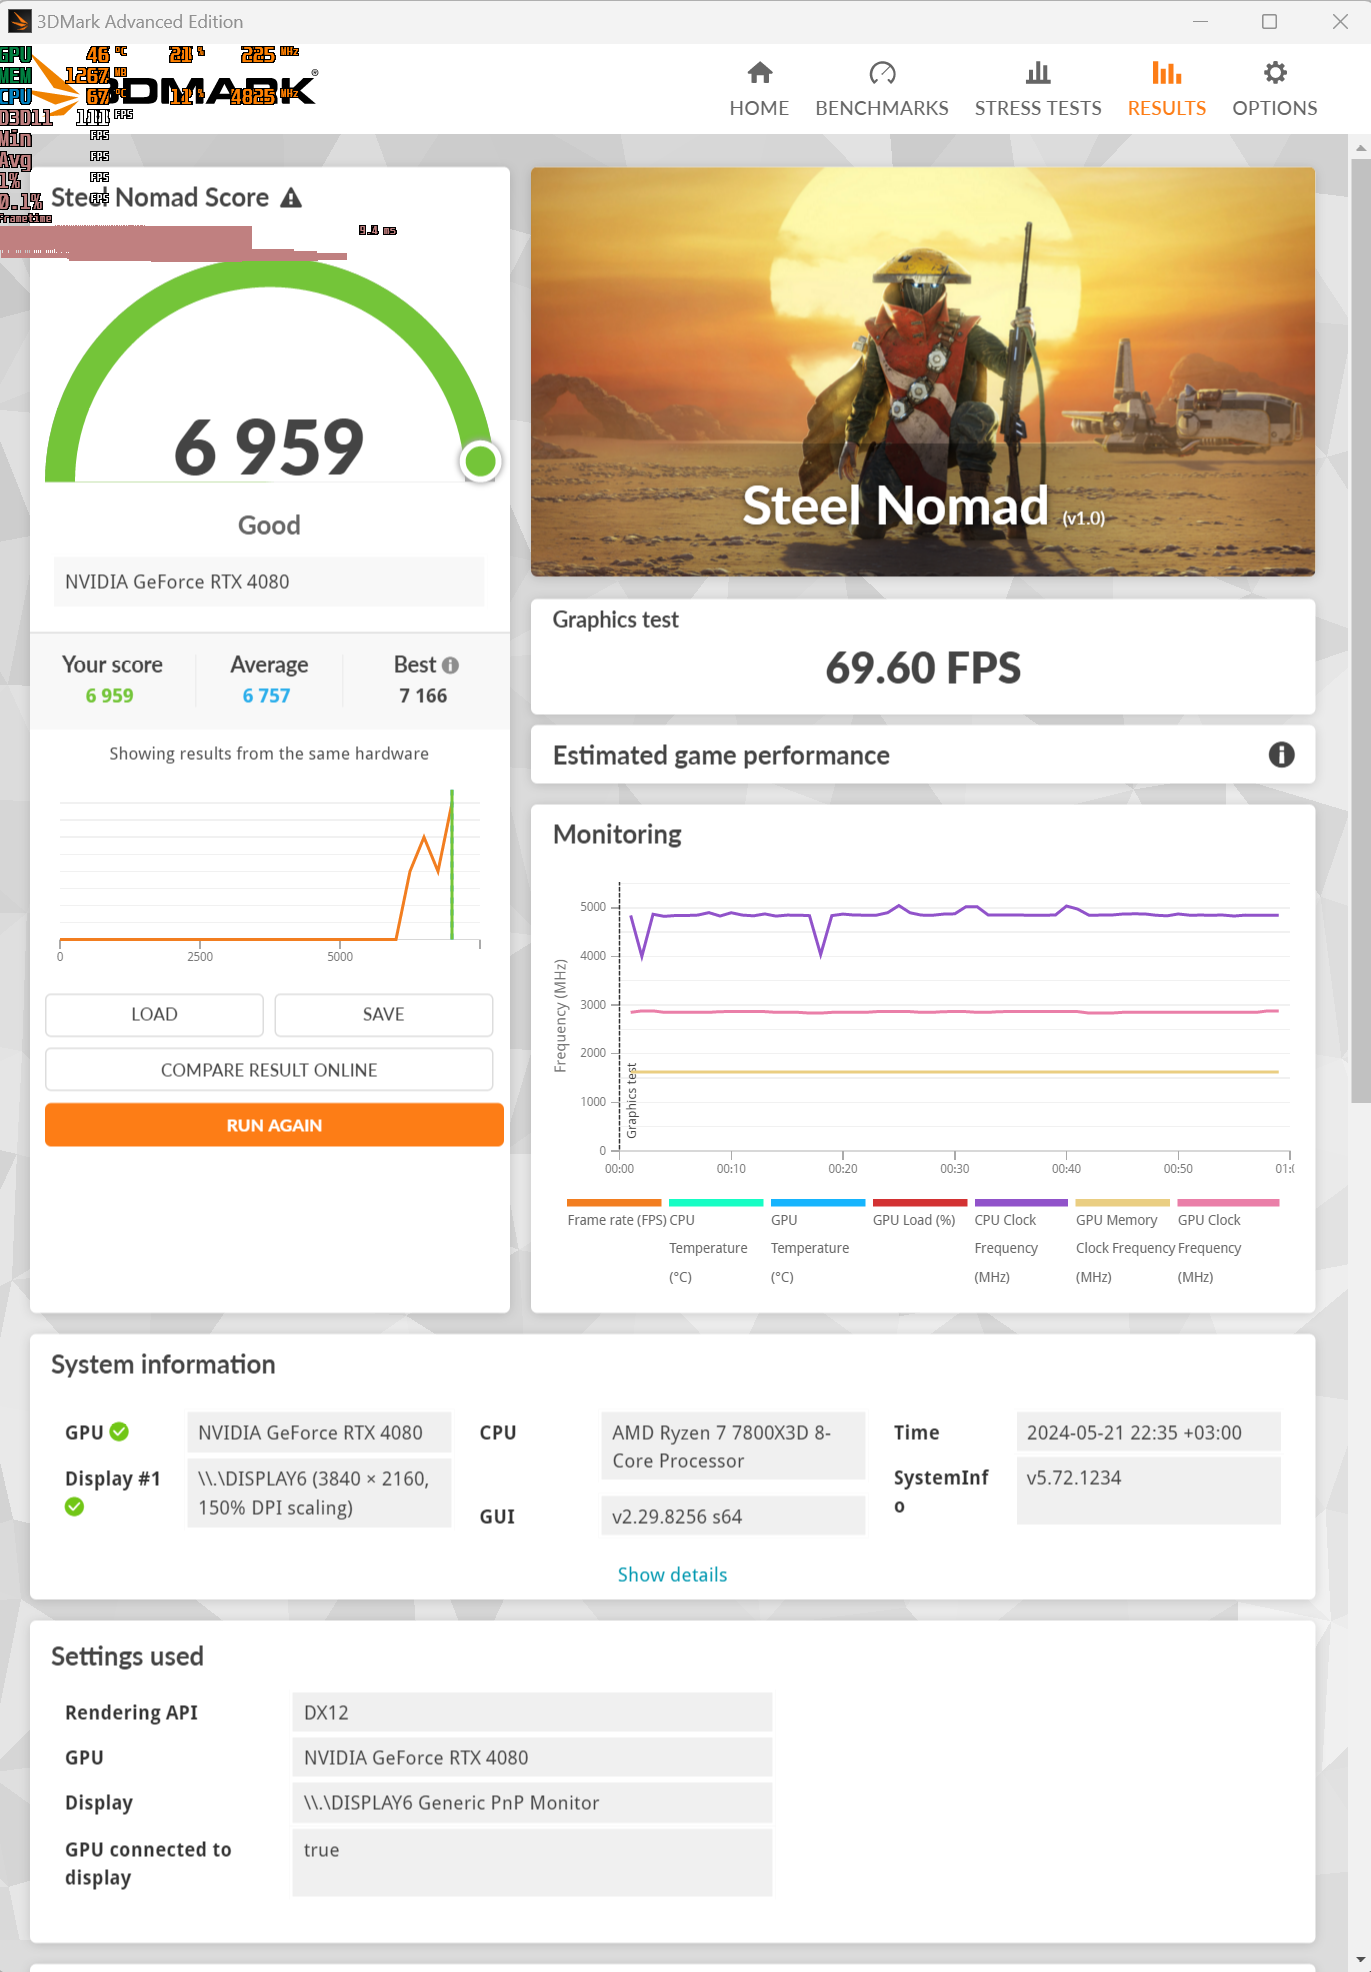Click the large 6 959 score
Screen dimensions: 1371x1972
(269, 446)
